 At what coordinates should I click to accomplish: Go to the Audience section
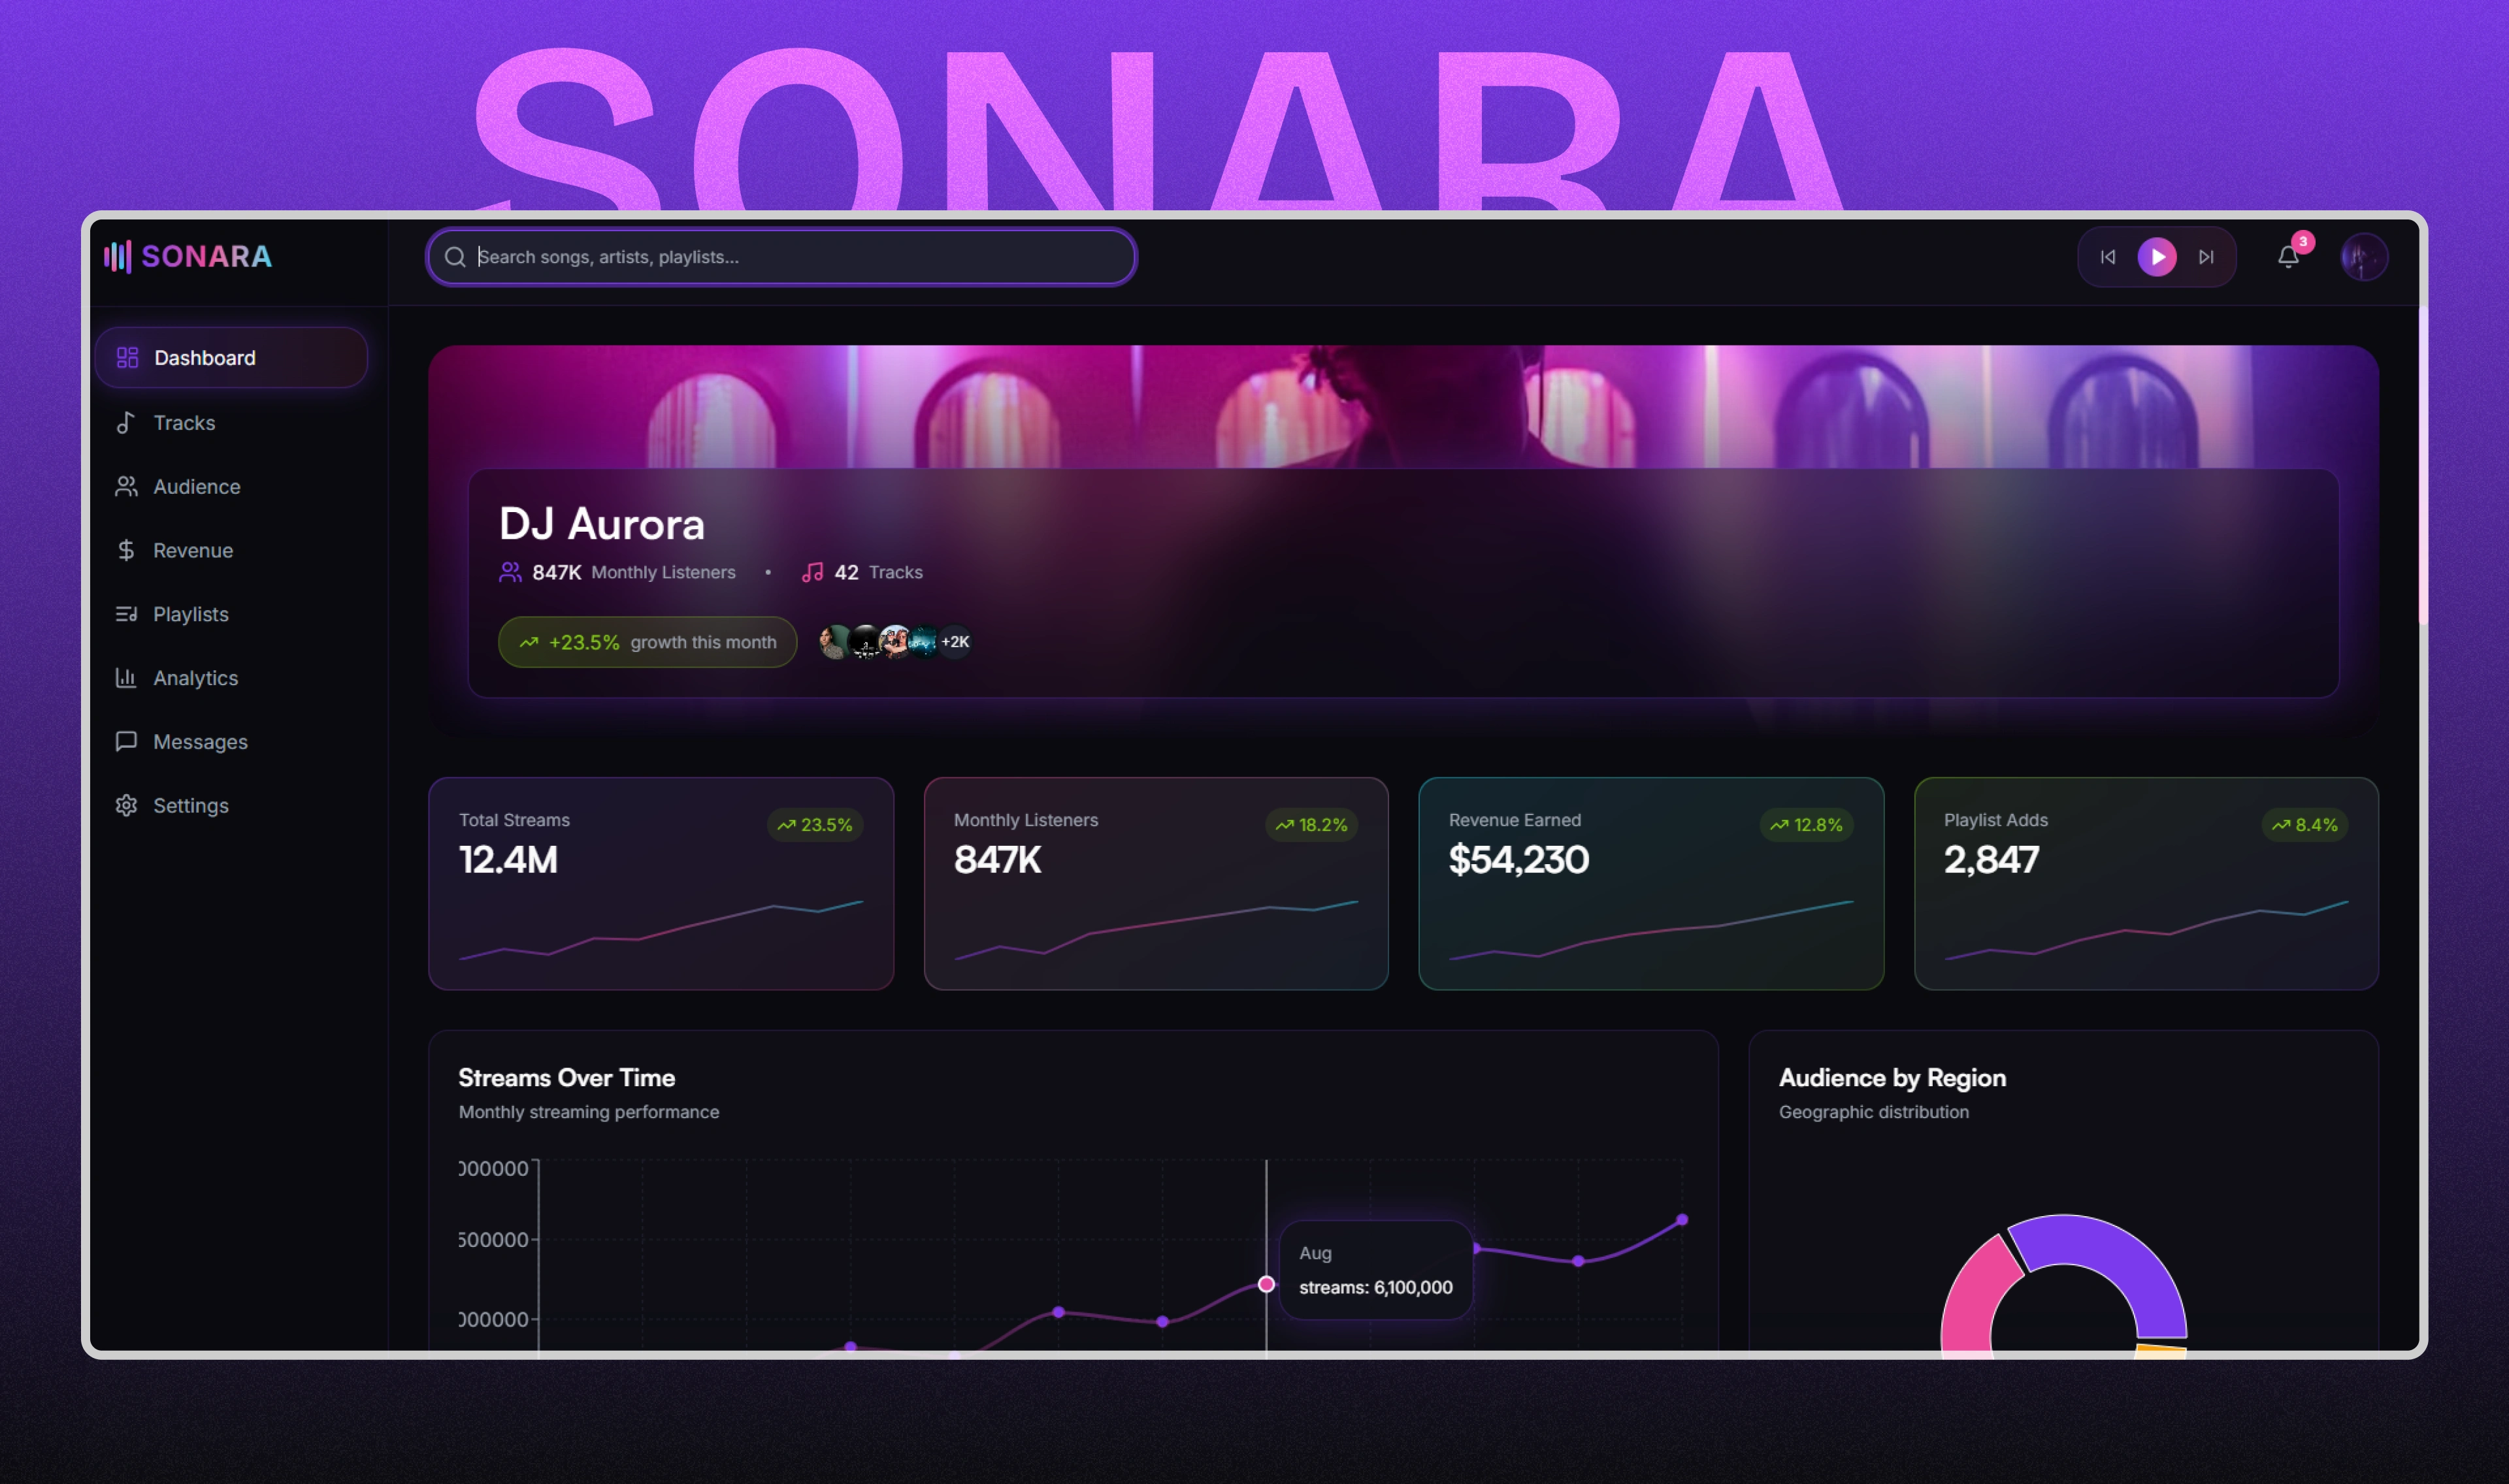[196, 487]
